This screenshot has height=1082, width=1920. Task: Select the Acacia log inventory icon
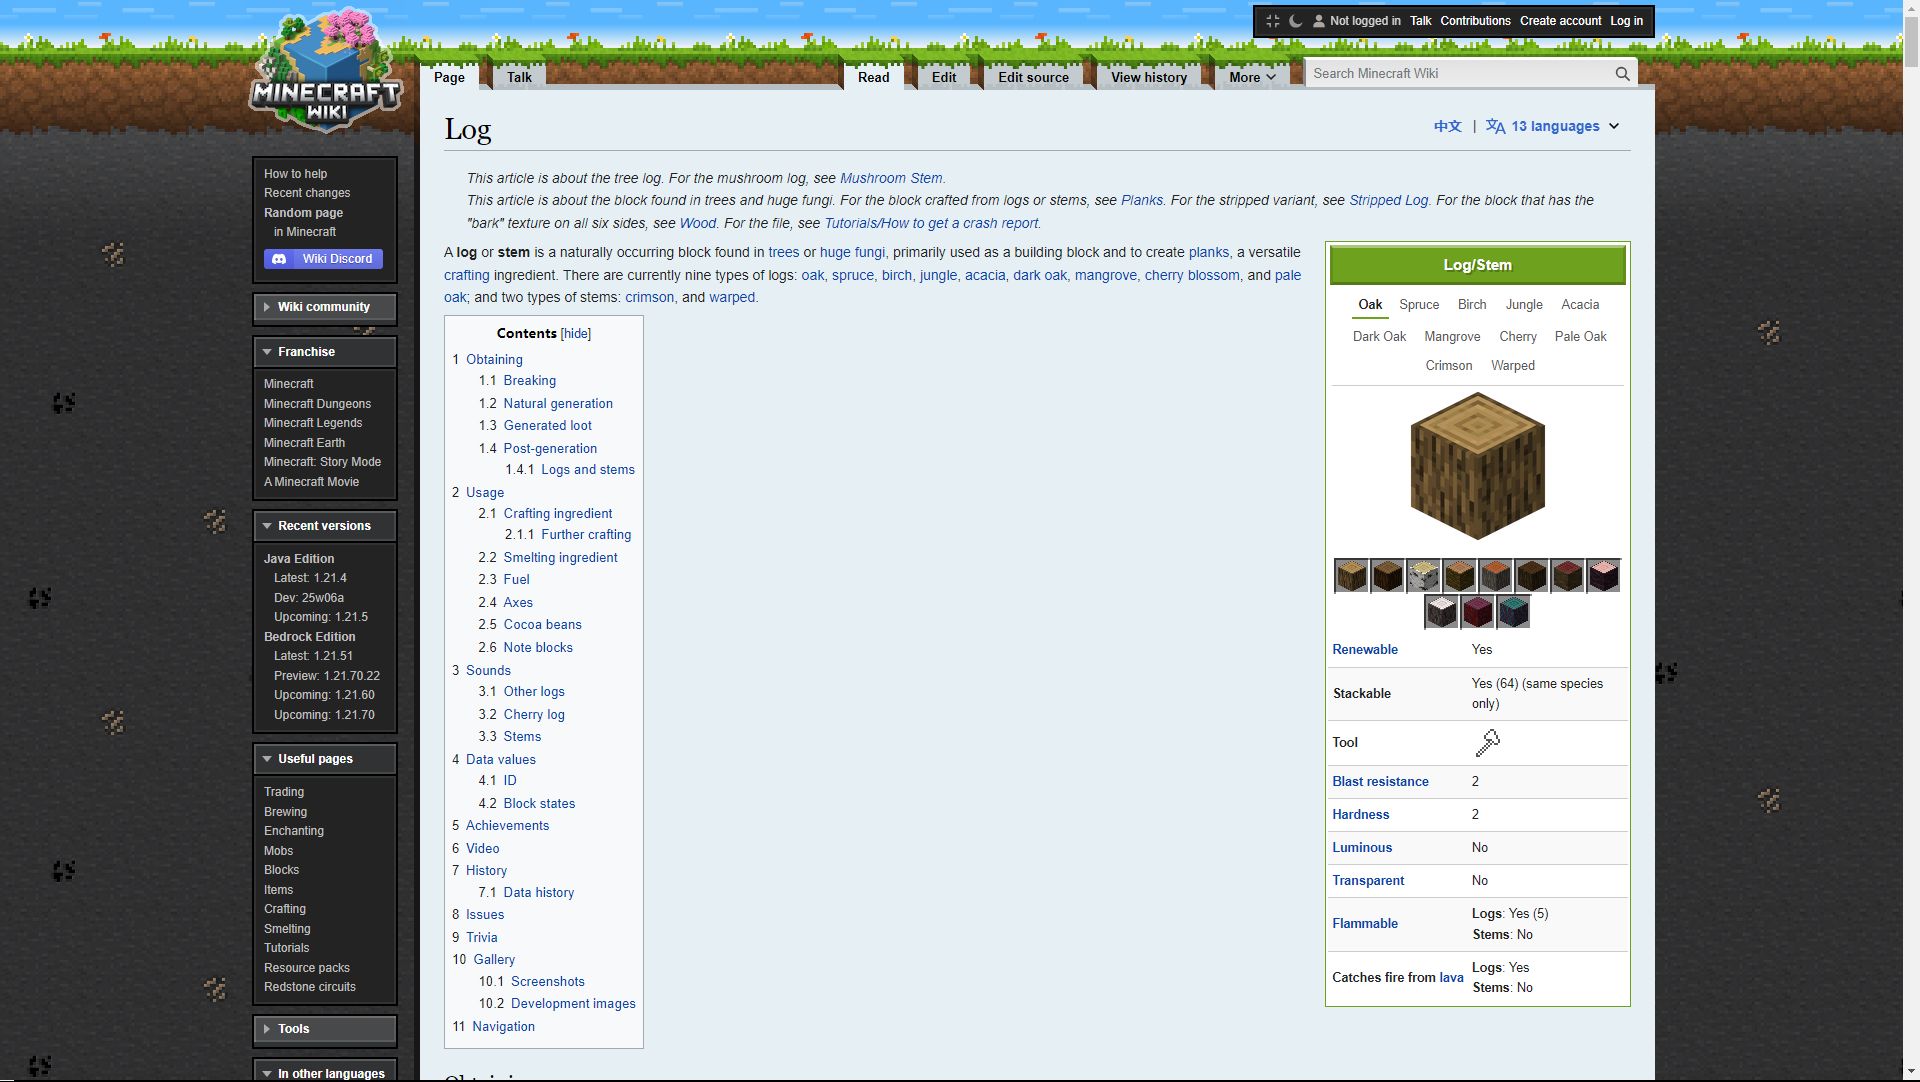pos(1495,576)
